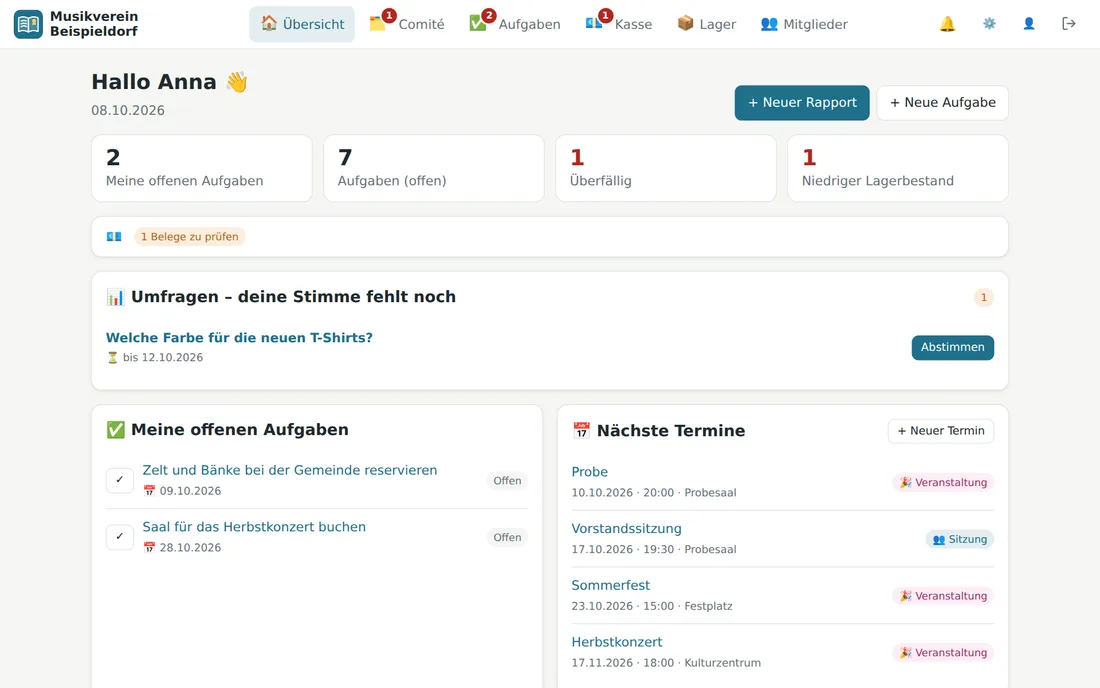Click the due date 28.10.2026
Image resolution: width=1100 pixels, height=688 pixels.
click(x=182, y=548)
